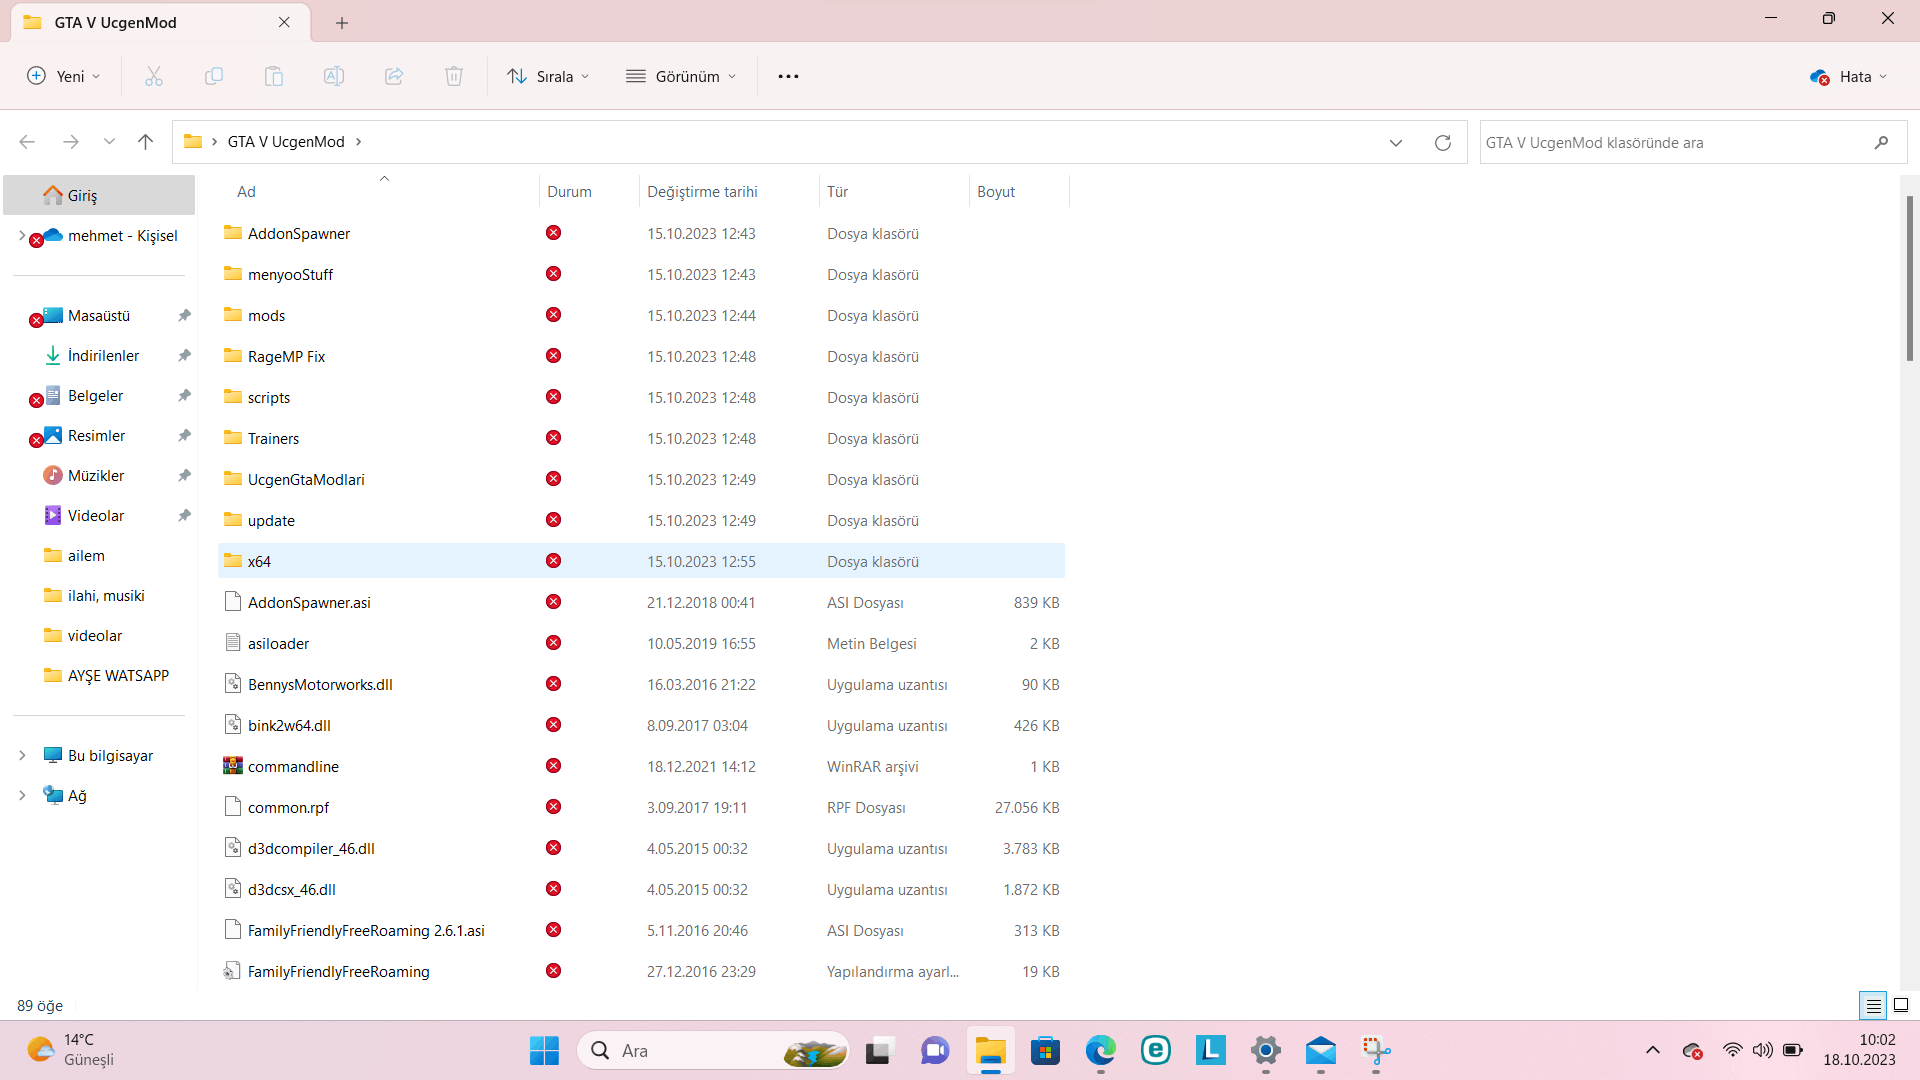Go up one folder level
This screenshot has width=1920, height=1080.
tap(145, 142)
